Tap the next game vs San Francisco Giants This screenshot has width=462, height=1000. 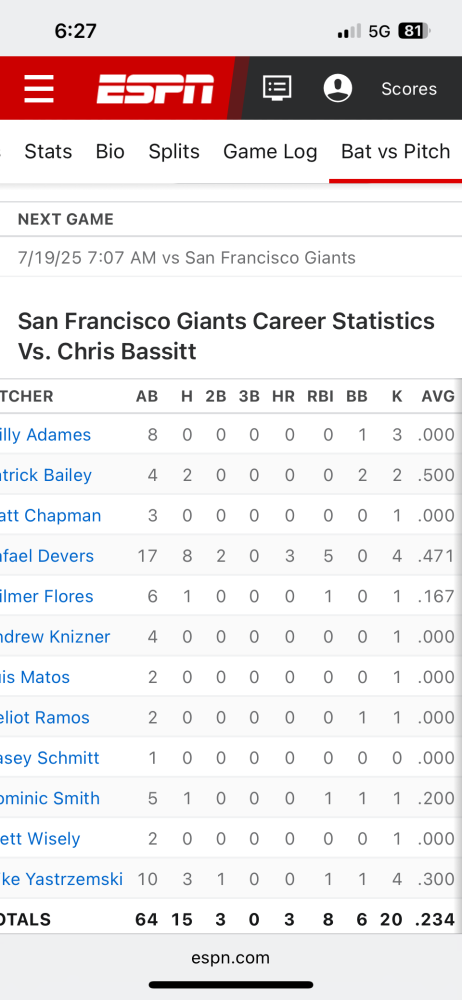[x=186, y=258]
